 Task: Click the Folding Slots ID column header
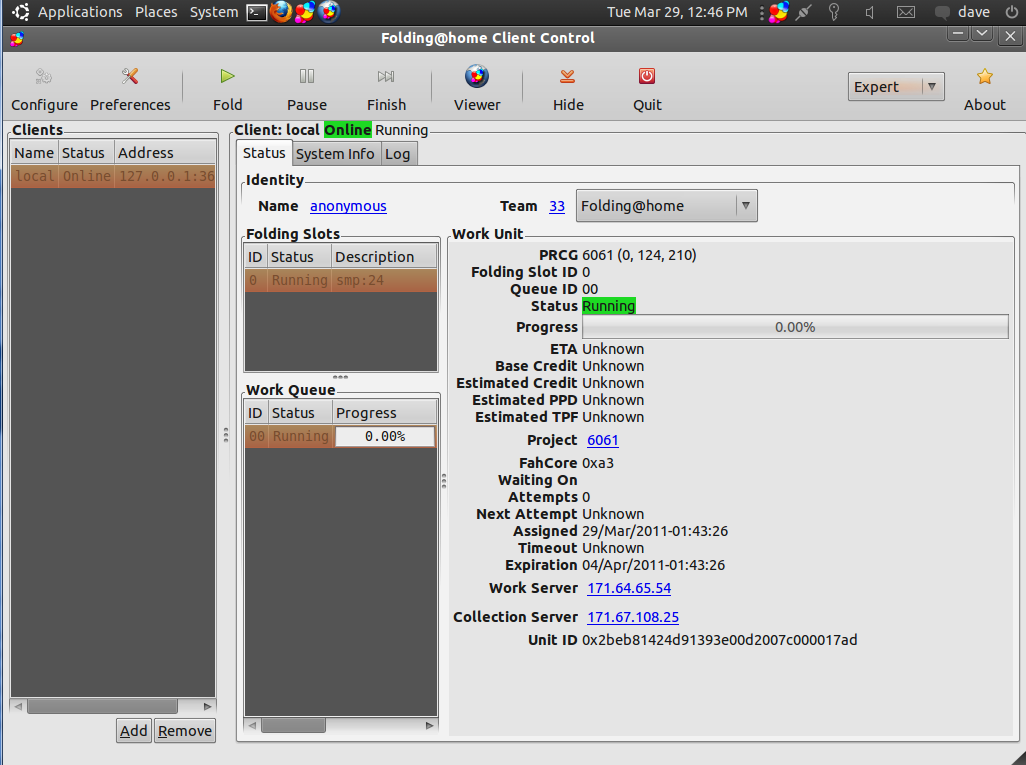[x=255, y=257]
